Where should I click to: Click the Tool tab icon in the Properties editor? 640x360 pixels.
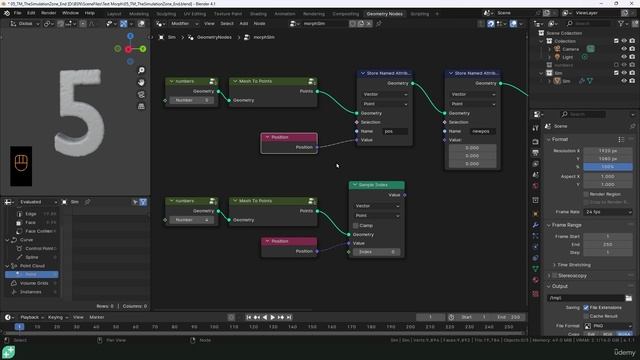pos(536,128)
